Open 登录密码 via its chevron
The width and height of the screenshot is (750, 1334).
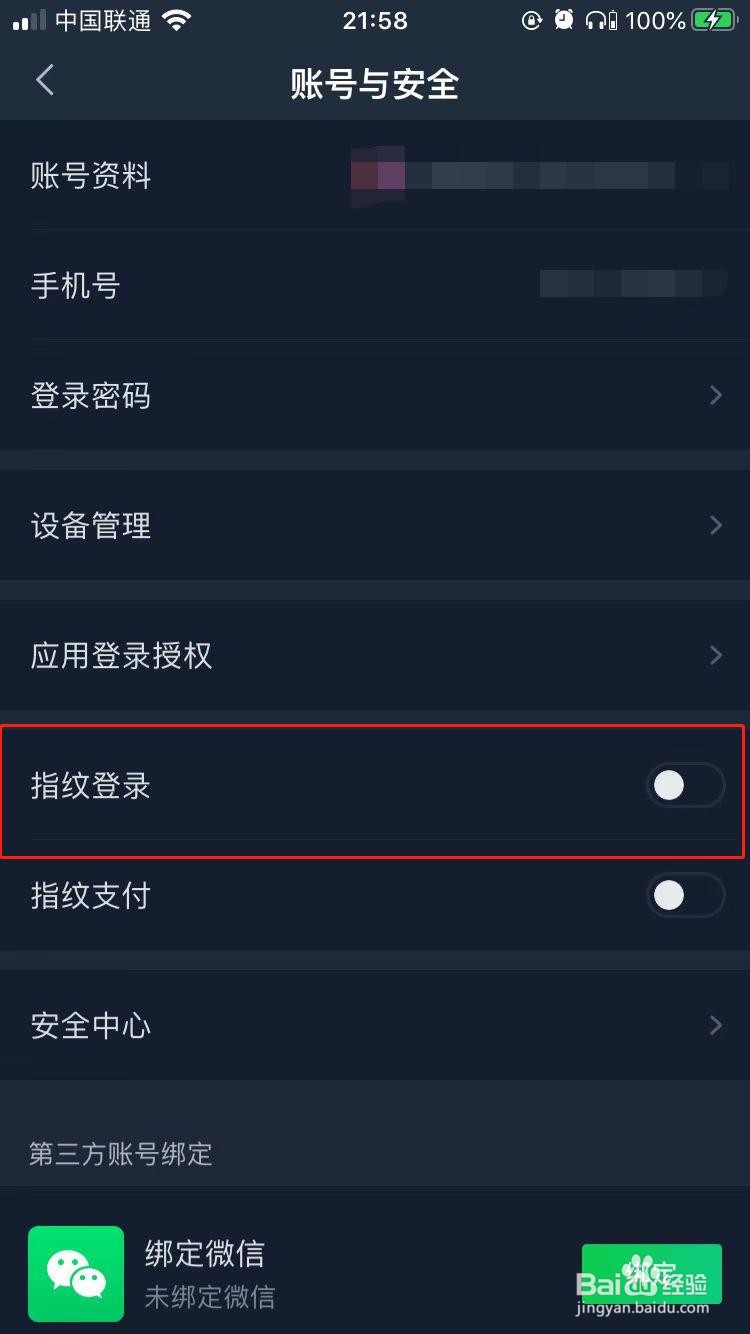point(714,395)
